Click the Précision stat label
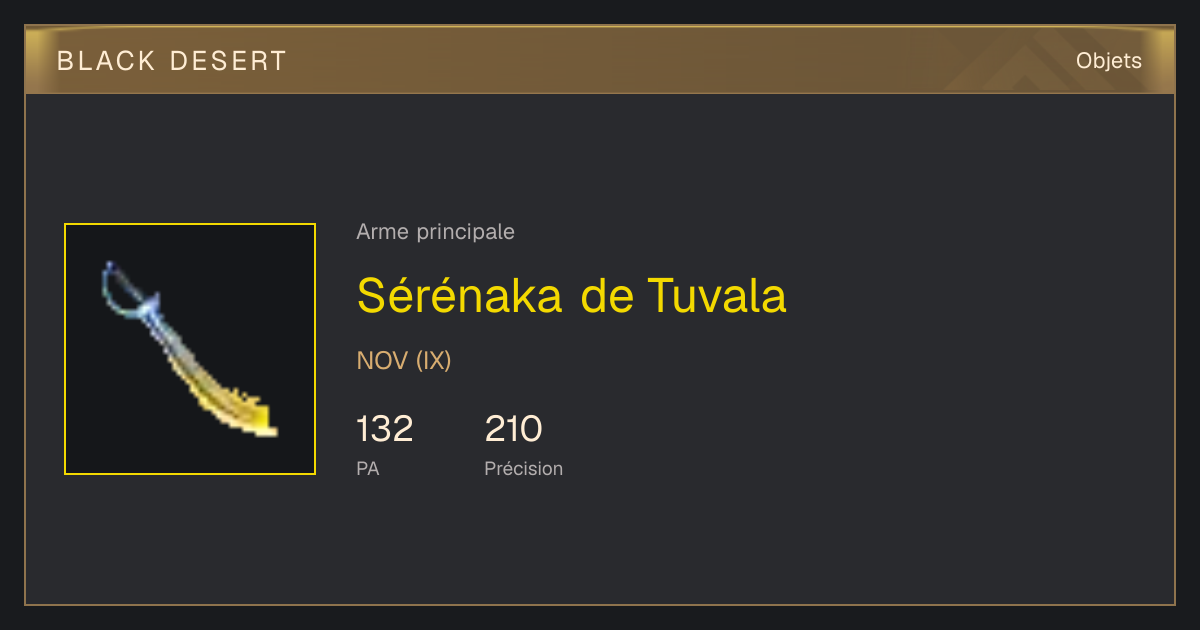This screenshot has width=1200, height=630. click(x=523, y=468)
